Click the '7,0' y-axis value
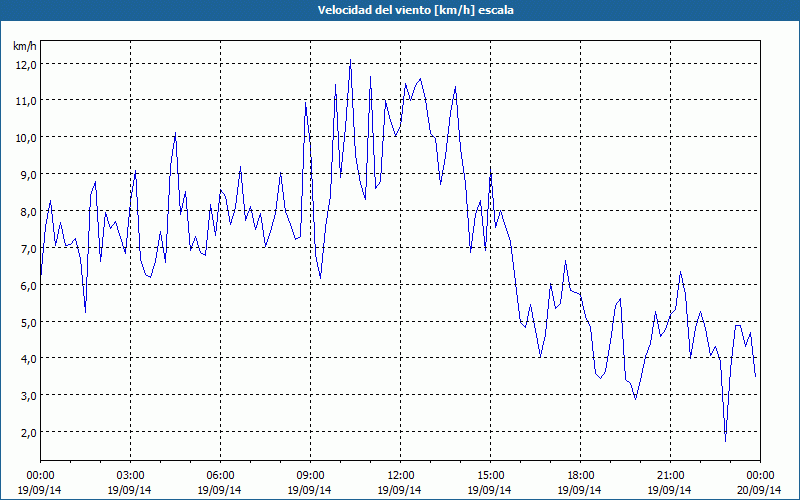Screen dimensions: 800x500 tap(29, 248)
